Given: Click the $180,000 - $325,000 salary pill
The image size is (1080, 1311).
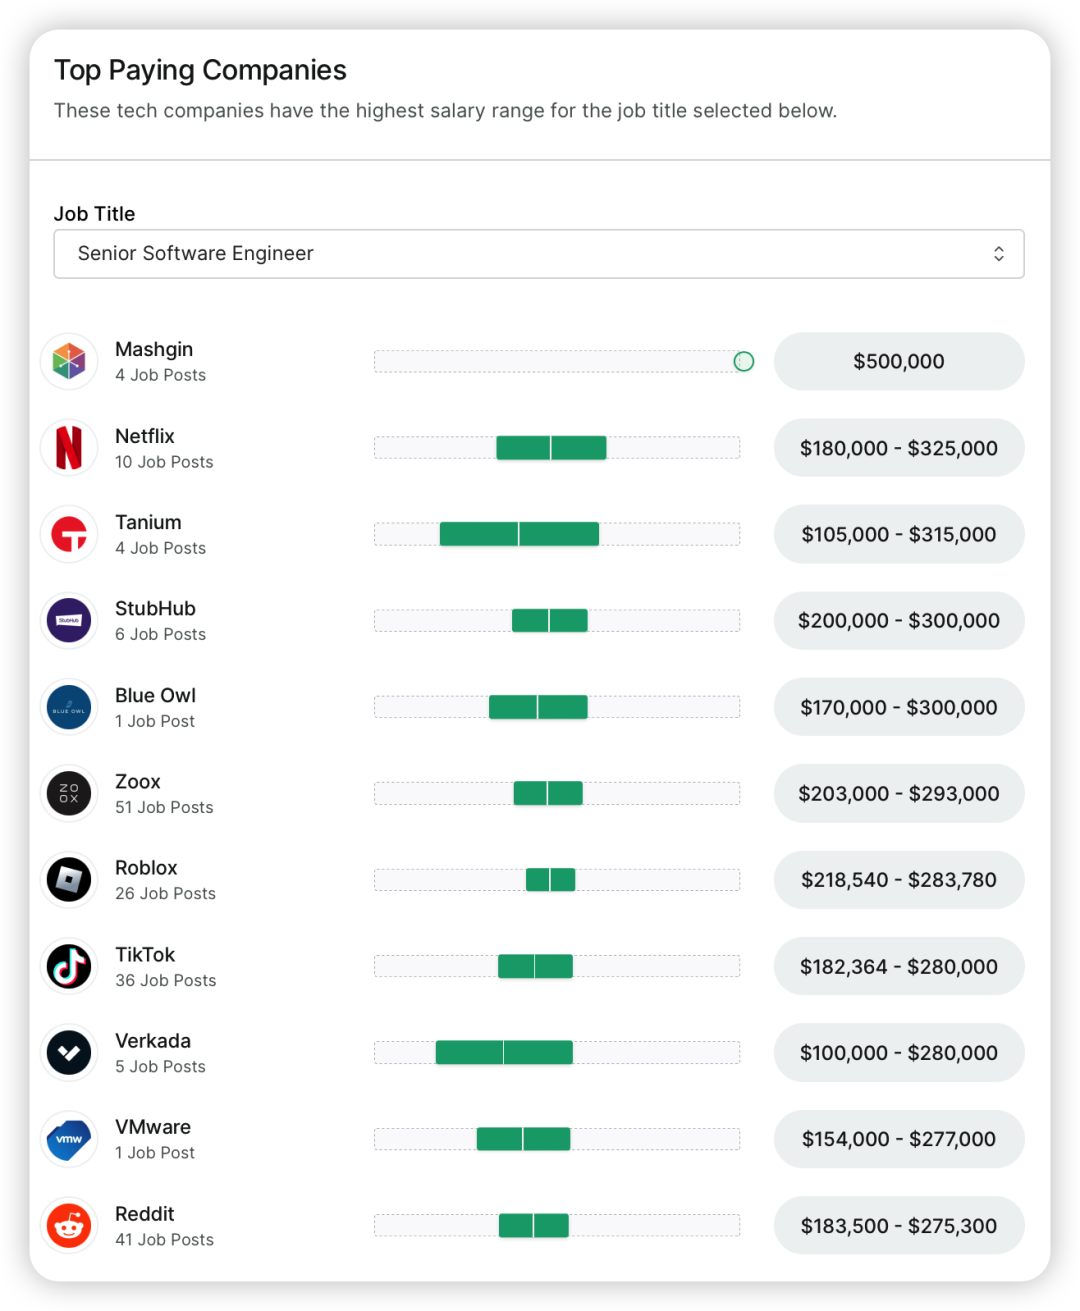Looking at the screenshot, I should point(898,448).
